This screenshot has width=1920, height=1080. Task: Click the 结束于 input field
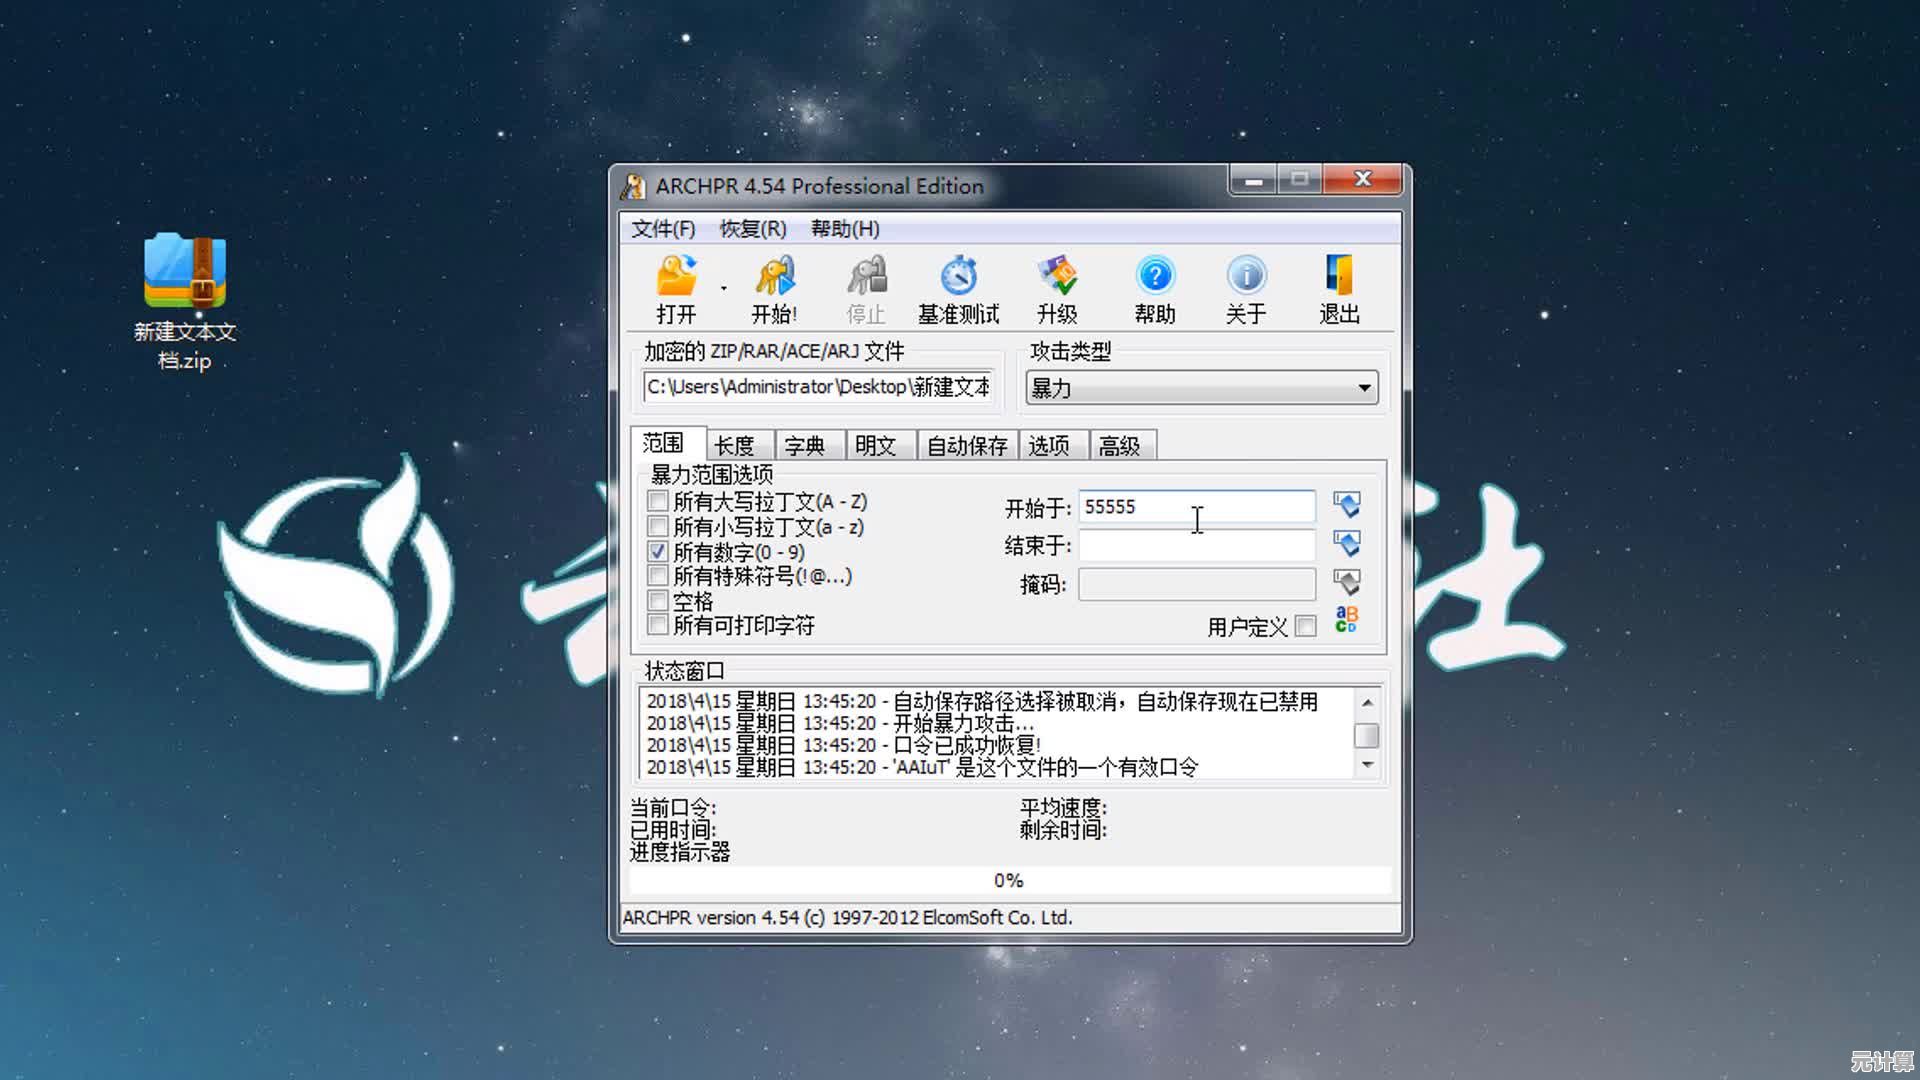[x=1196, y=546]
